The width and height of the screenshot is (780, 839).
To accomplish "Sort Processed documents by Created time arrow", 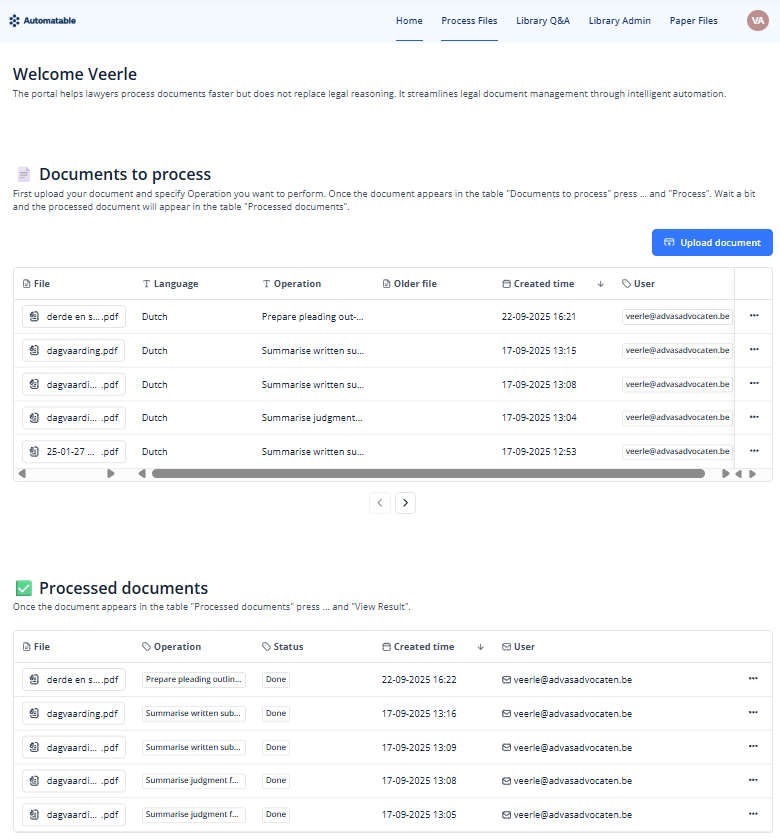I will (x=480, y=647).
